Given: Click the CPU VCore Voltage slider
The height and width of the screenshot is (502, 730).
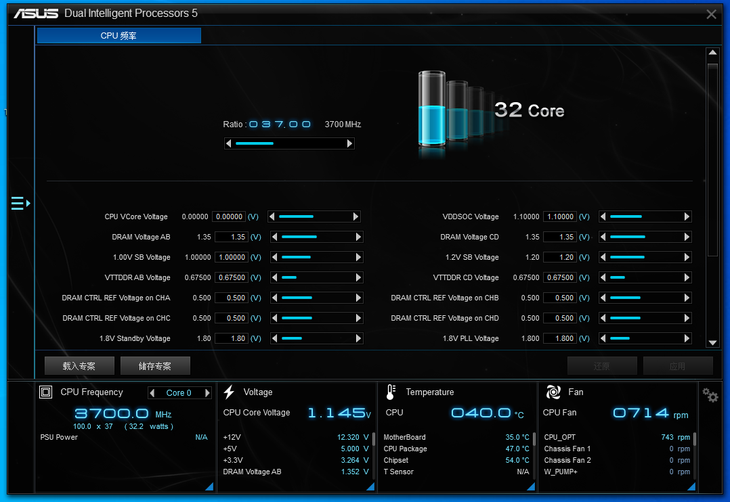Looking at the screenshot, I should pos(314,217).
